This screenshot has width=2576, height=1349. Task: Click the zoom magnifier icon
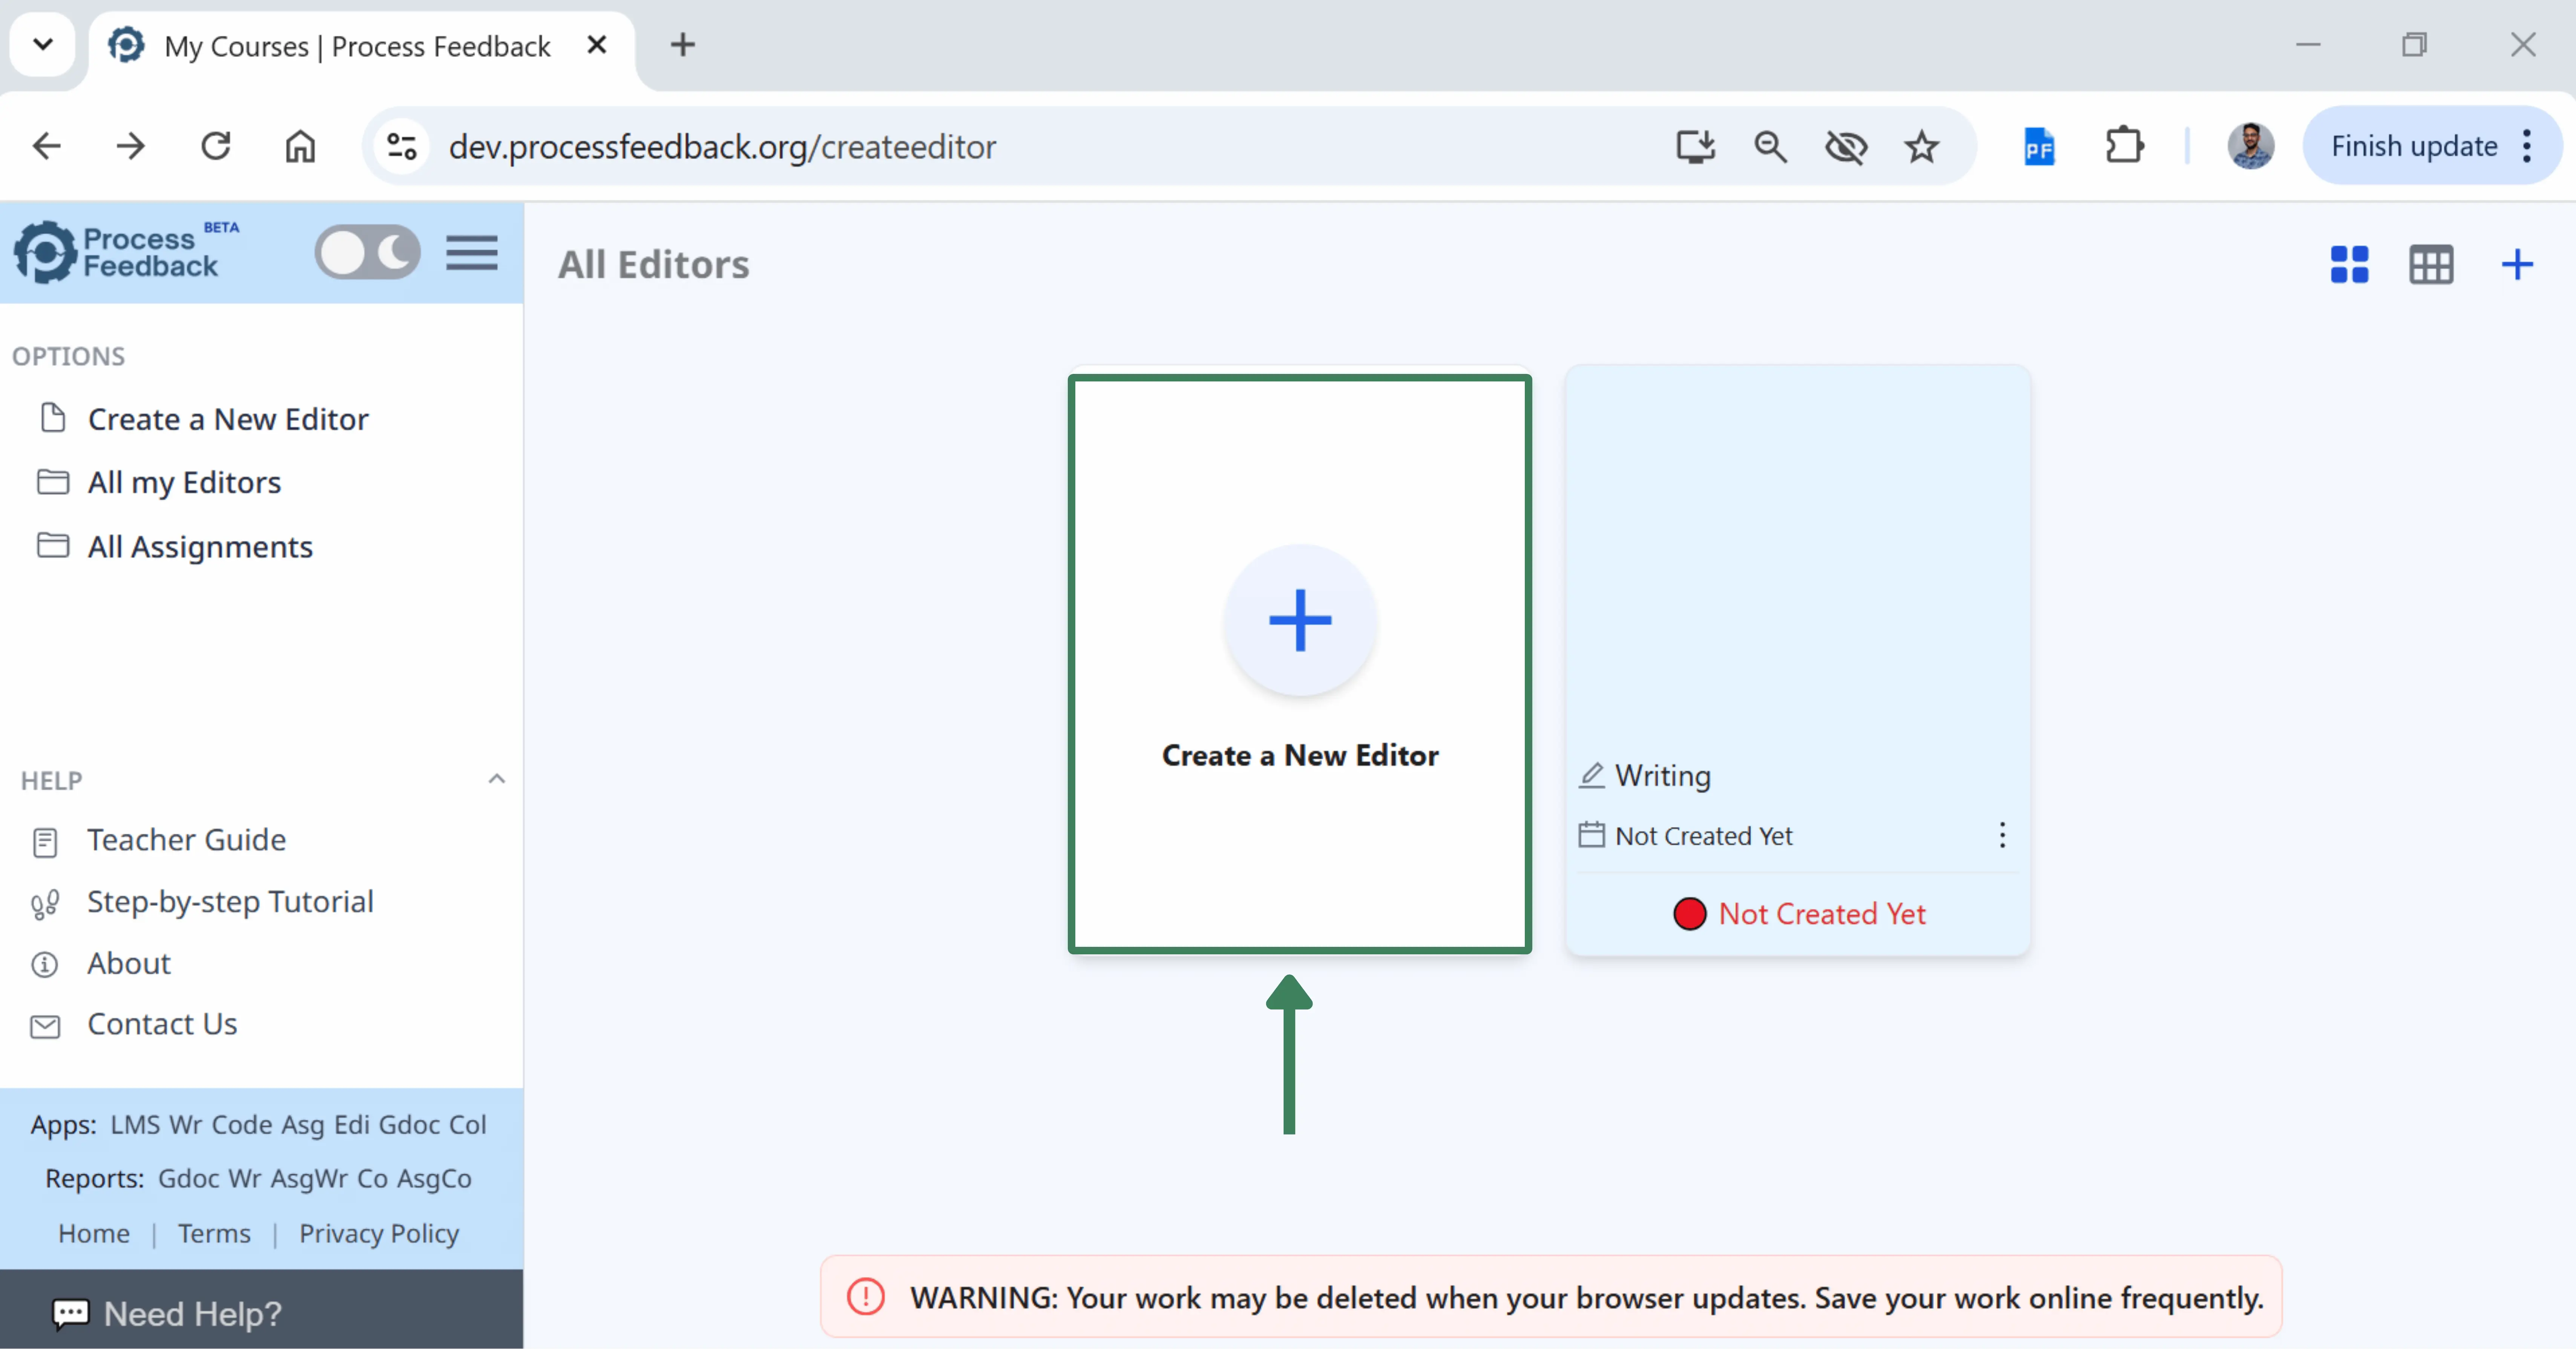click(x=1770, y=147)
